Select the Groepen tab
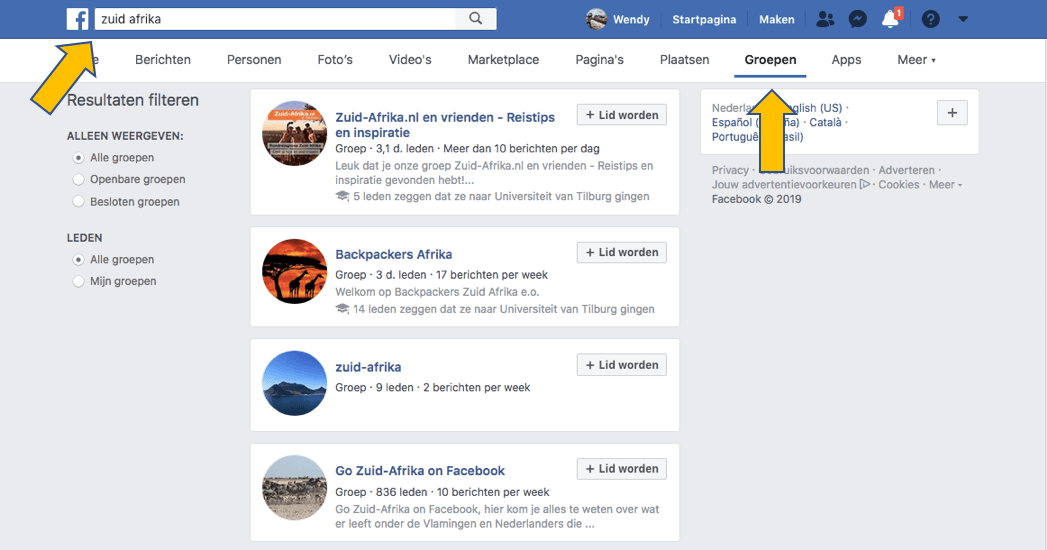The image size is (1047, 550). (x=770, y=59)
